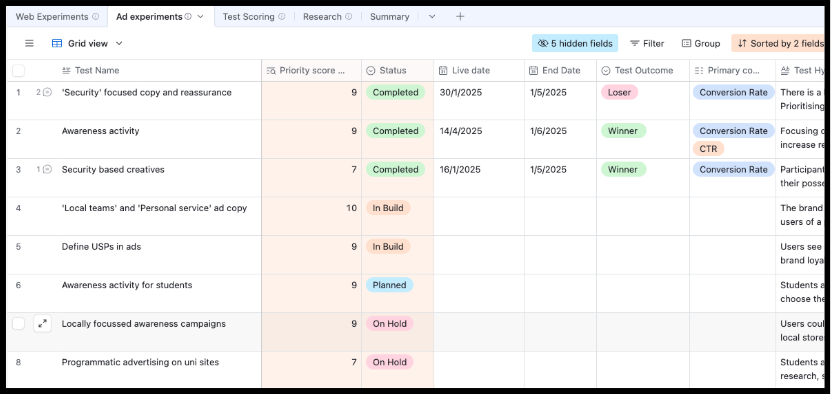Viewport: 834px width, 394px height.
Task: Click the Live date column header
Action: tap(479, 70)
